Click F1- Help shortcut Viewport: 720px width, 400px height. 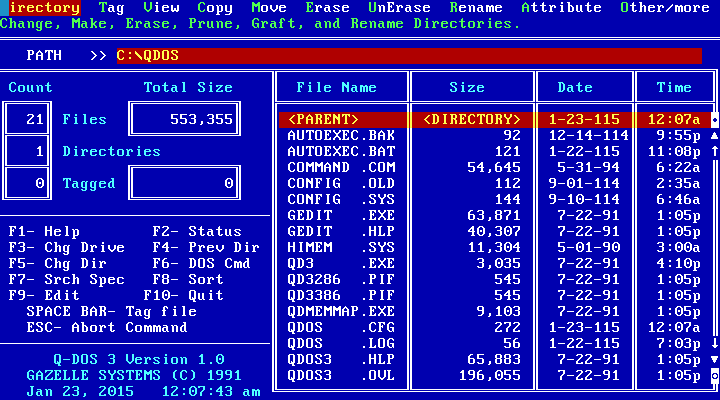44,231
